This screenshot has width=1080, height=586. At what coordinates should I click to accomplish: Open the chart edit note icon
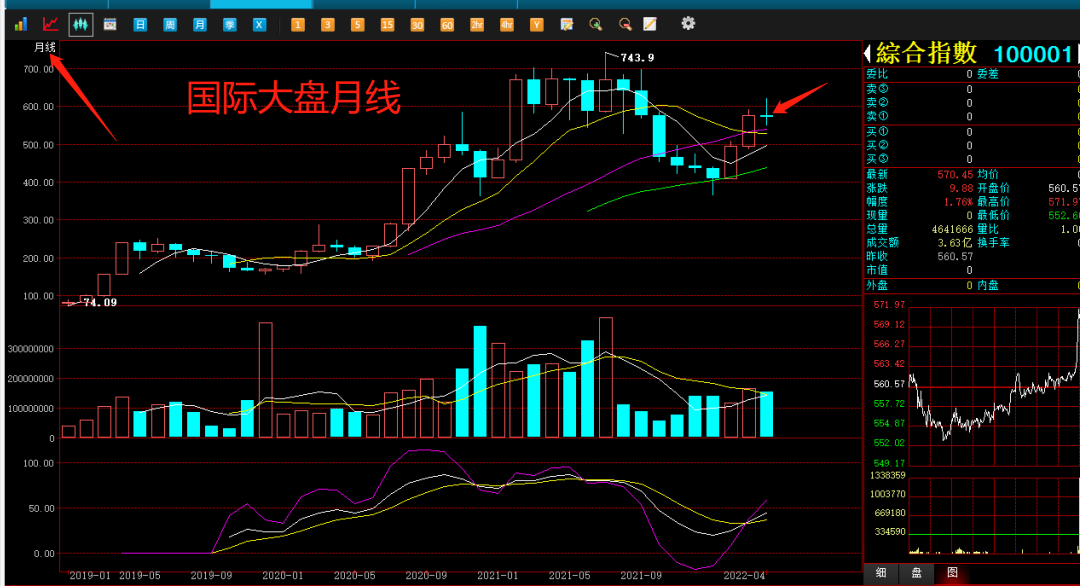pos(566,25)
